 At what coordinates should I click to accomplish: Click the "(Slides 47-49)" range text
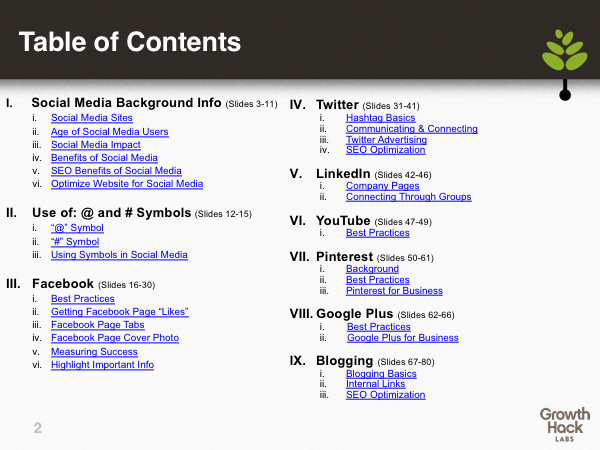pos(403,222)
